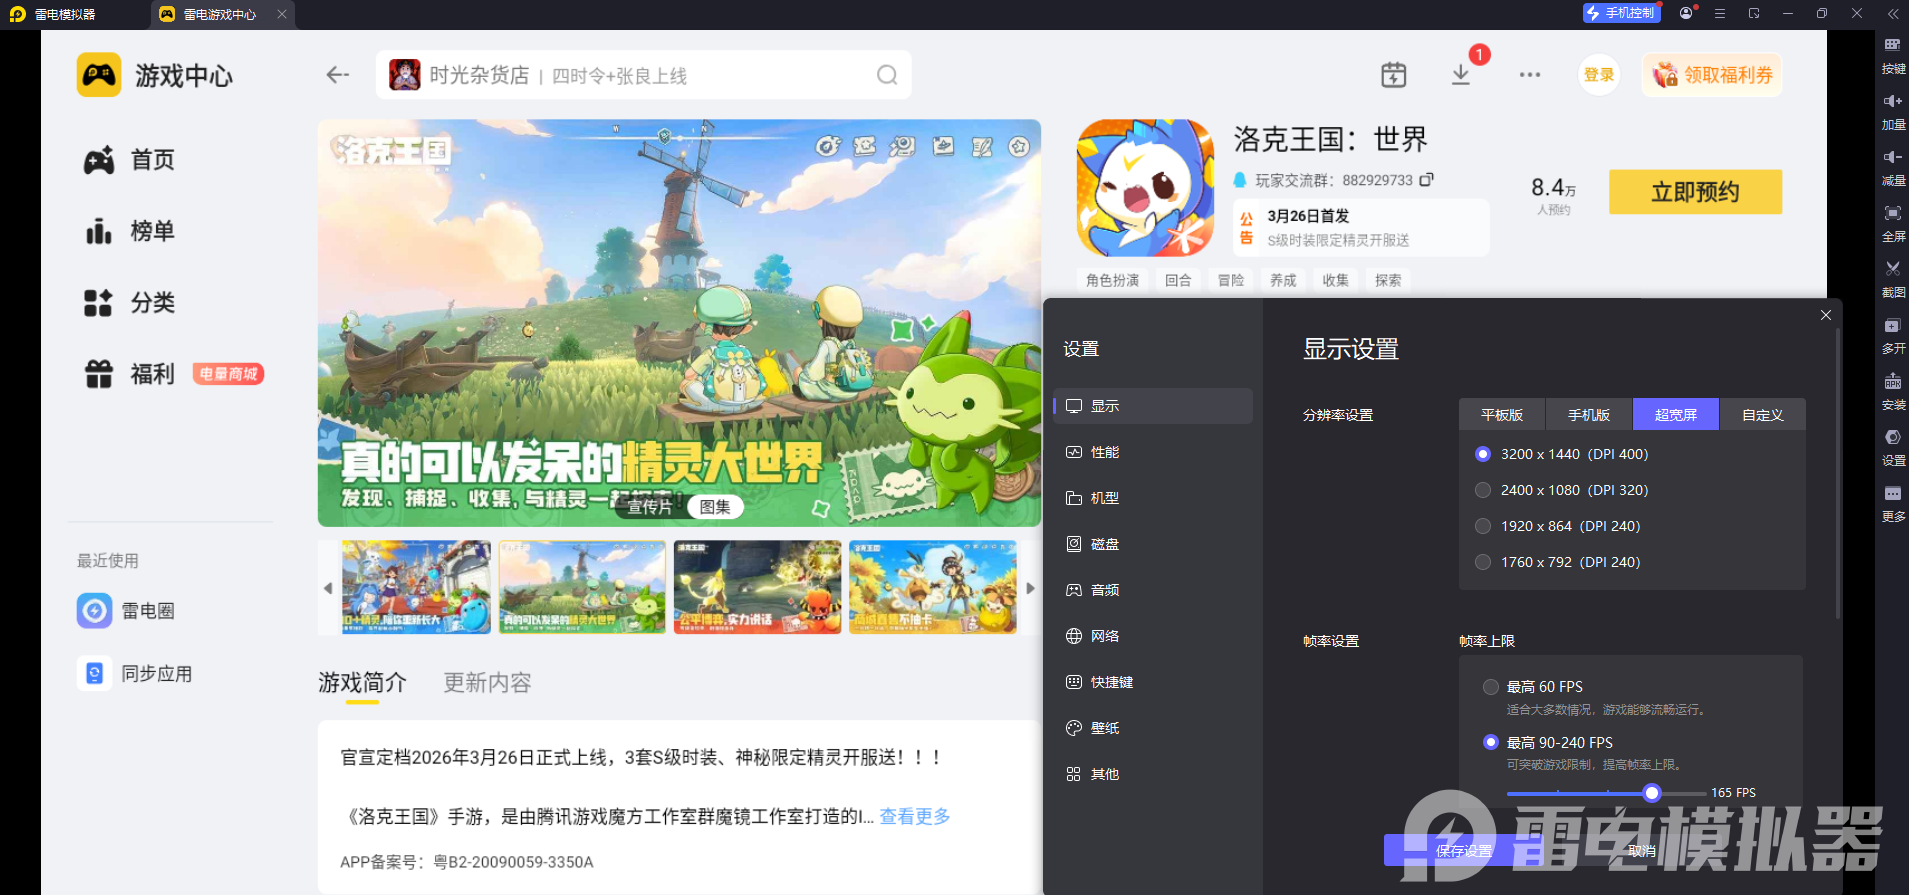Image resolution: width=1909 pixels, height=895 pixels.
Task: Click the 手机控制 button in title bar
Action: click(x=1621, y=13)
